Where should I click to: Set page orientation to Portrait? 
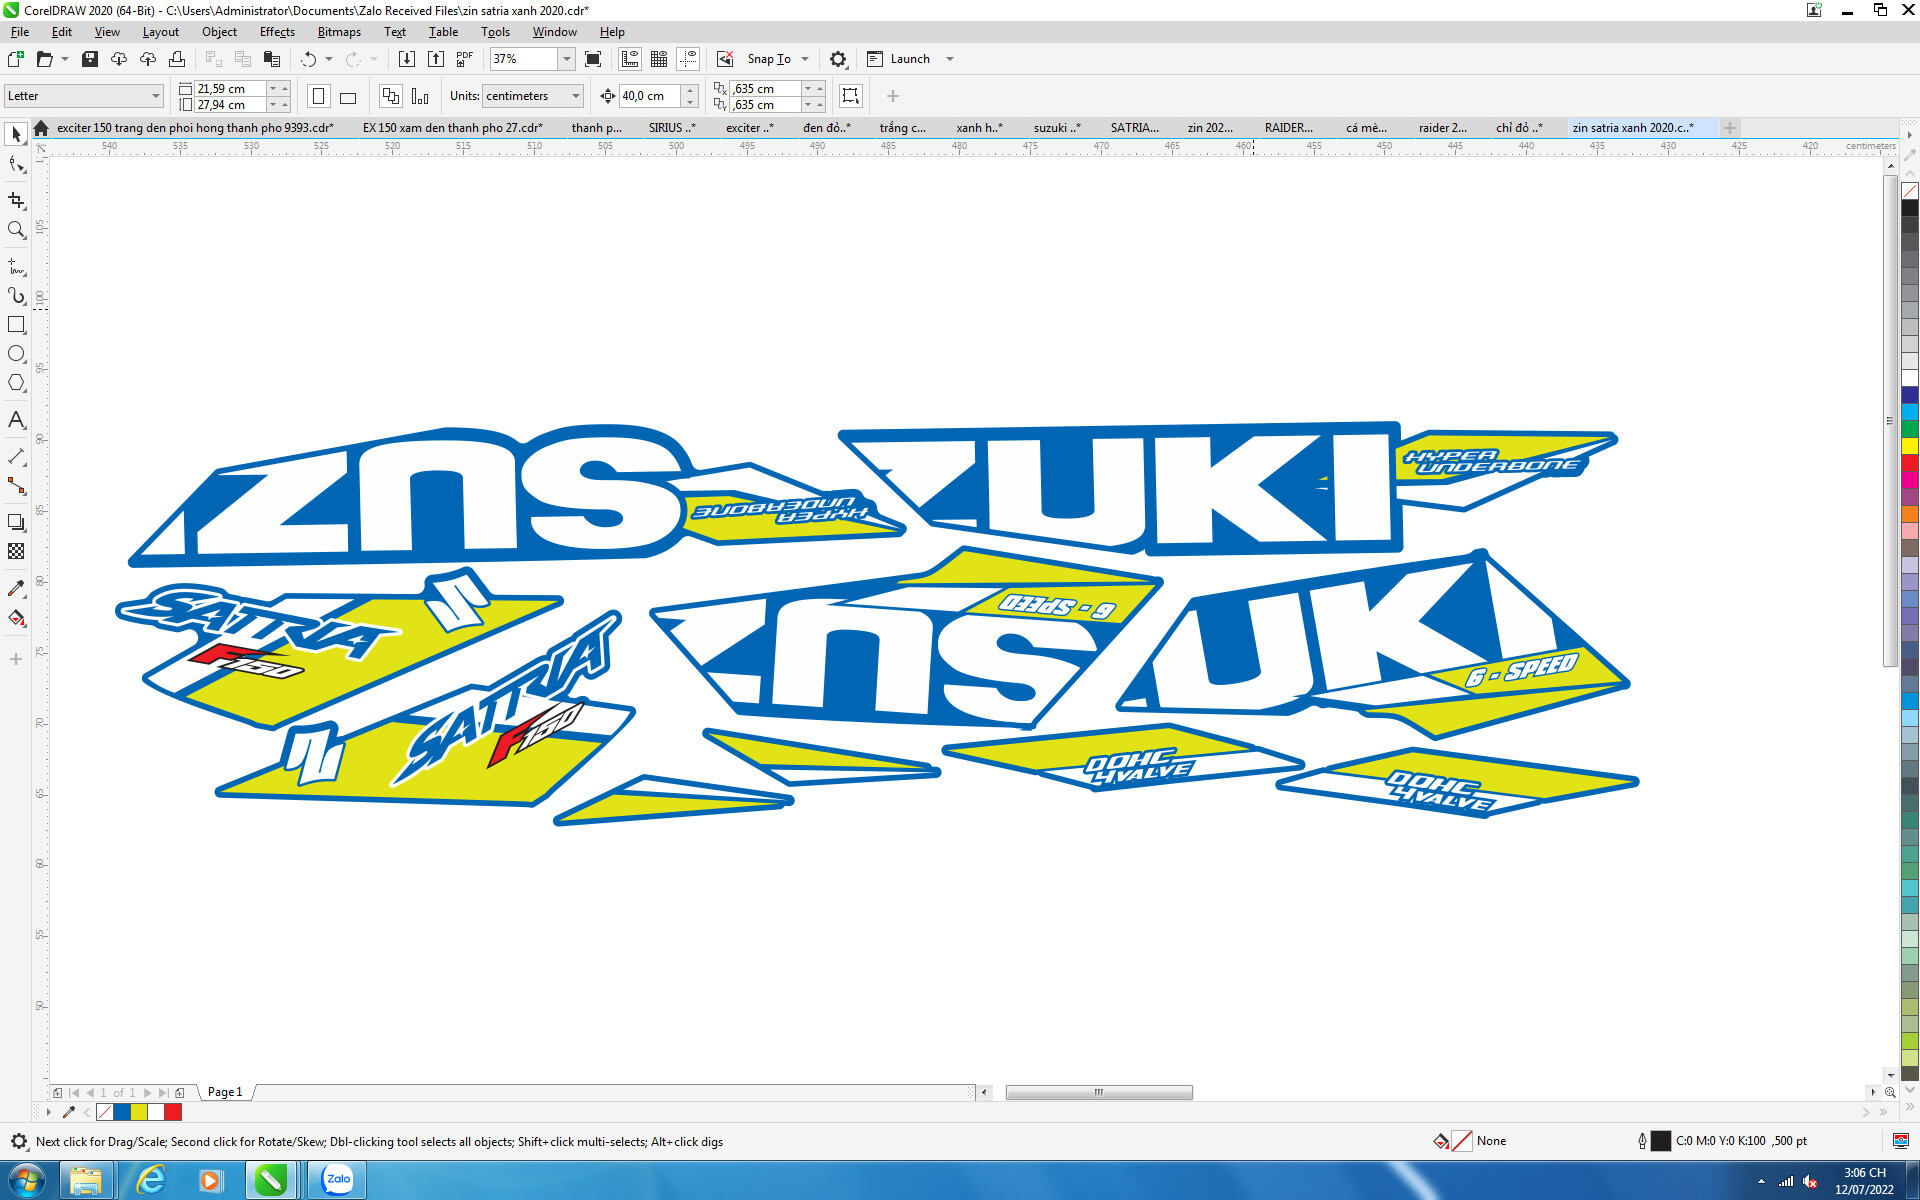319,96
